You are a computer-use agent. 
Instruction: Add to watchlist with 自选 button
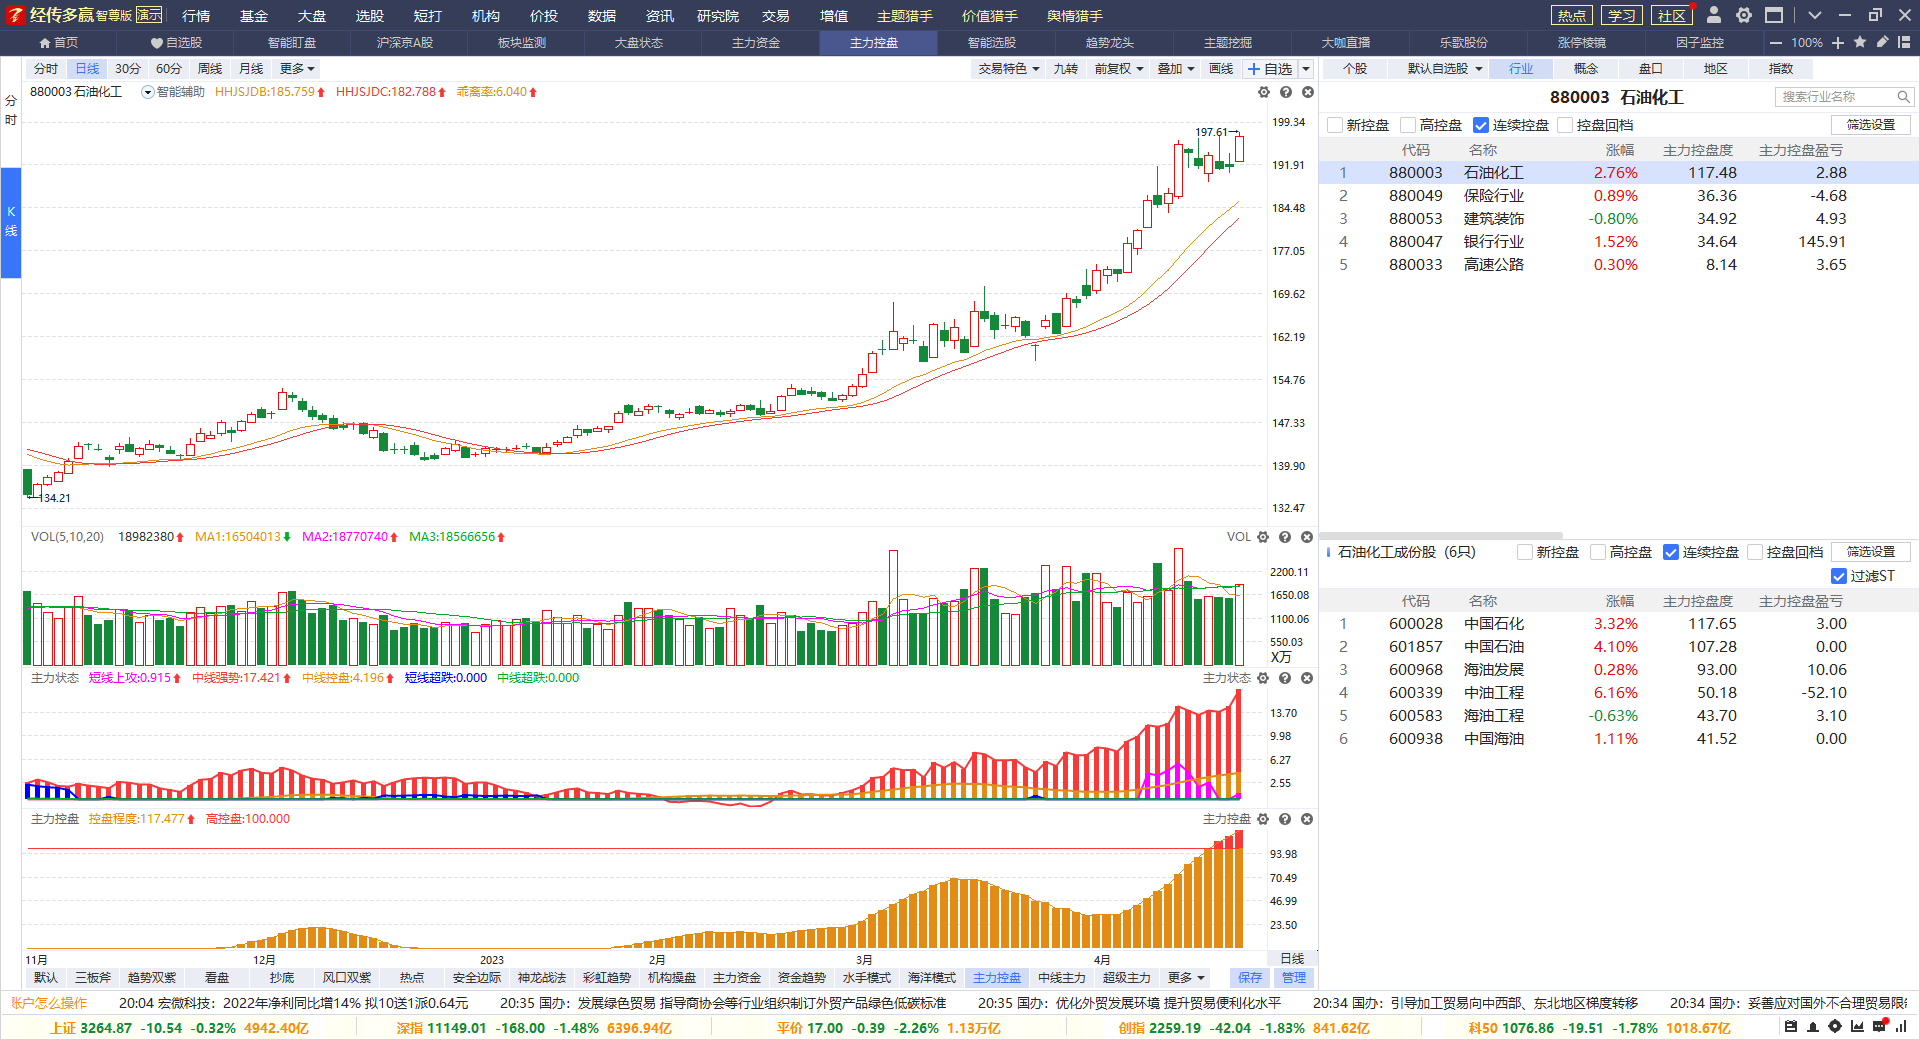coord(1270,69)
